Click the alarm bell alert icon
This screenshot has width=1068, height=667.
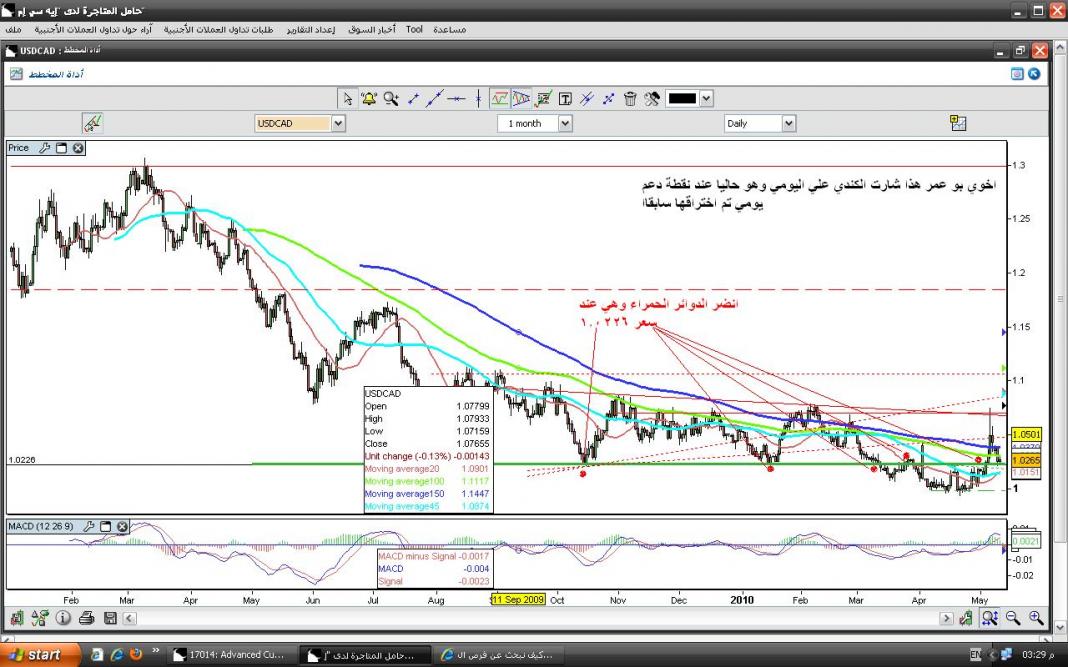click(369, 98)
